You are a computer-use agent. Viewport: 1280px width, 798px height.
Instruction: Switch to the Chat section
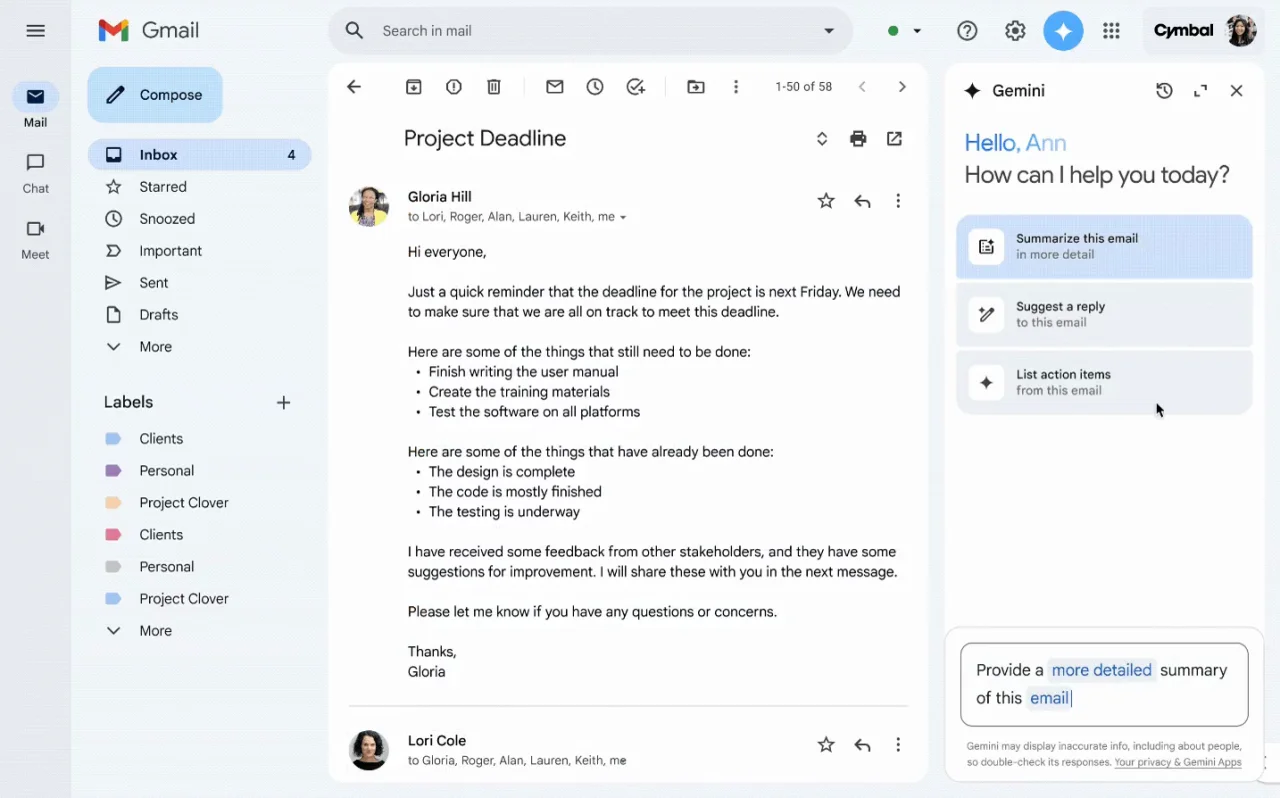point(35,172)
